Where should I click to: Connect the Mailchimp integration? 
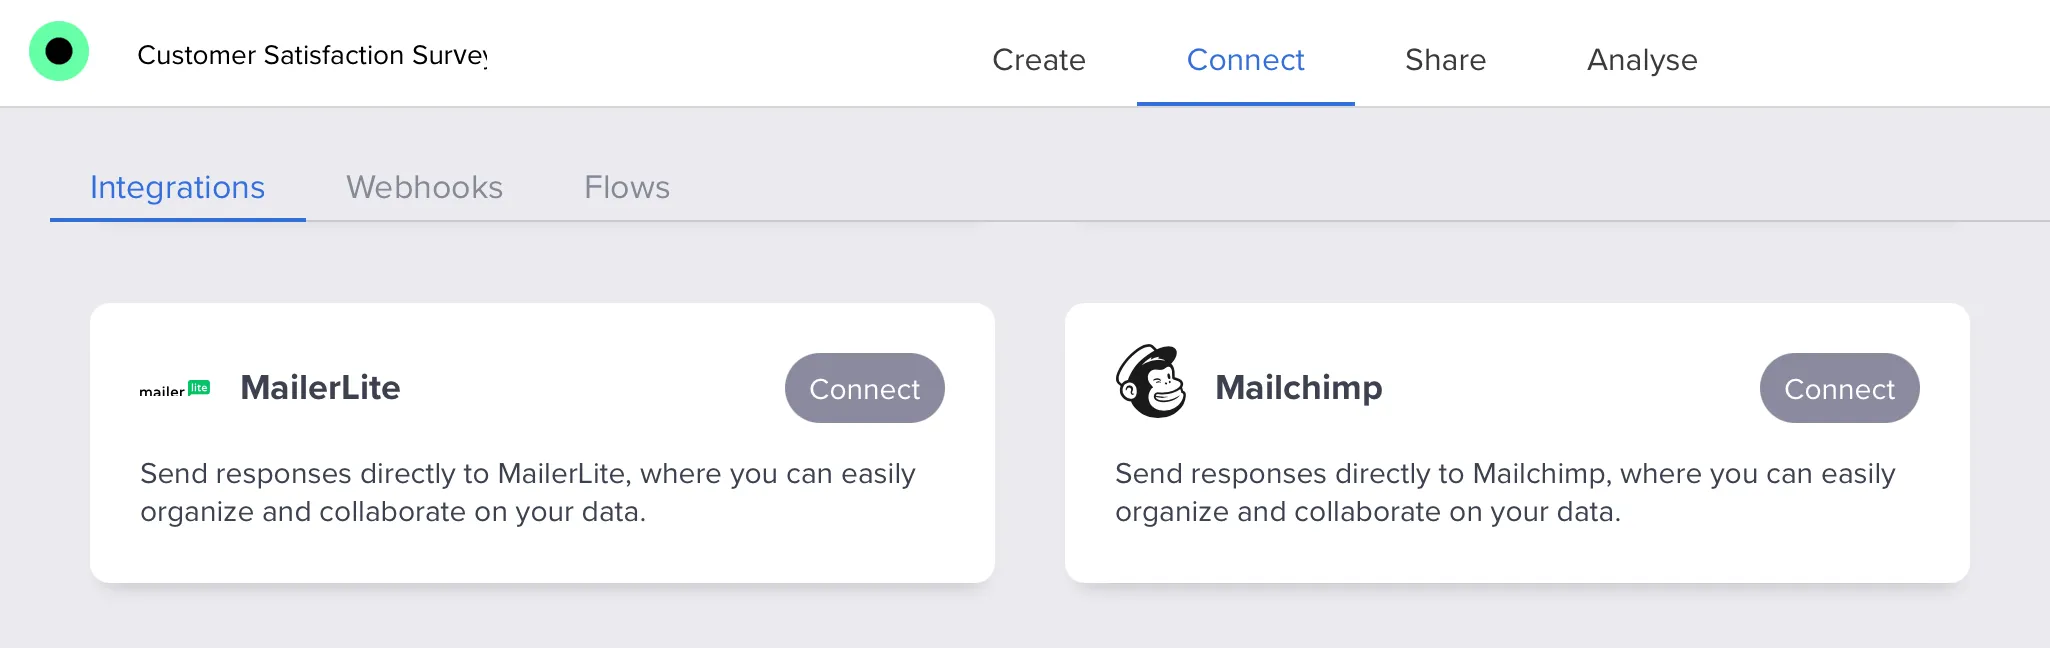[1839, 388]
